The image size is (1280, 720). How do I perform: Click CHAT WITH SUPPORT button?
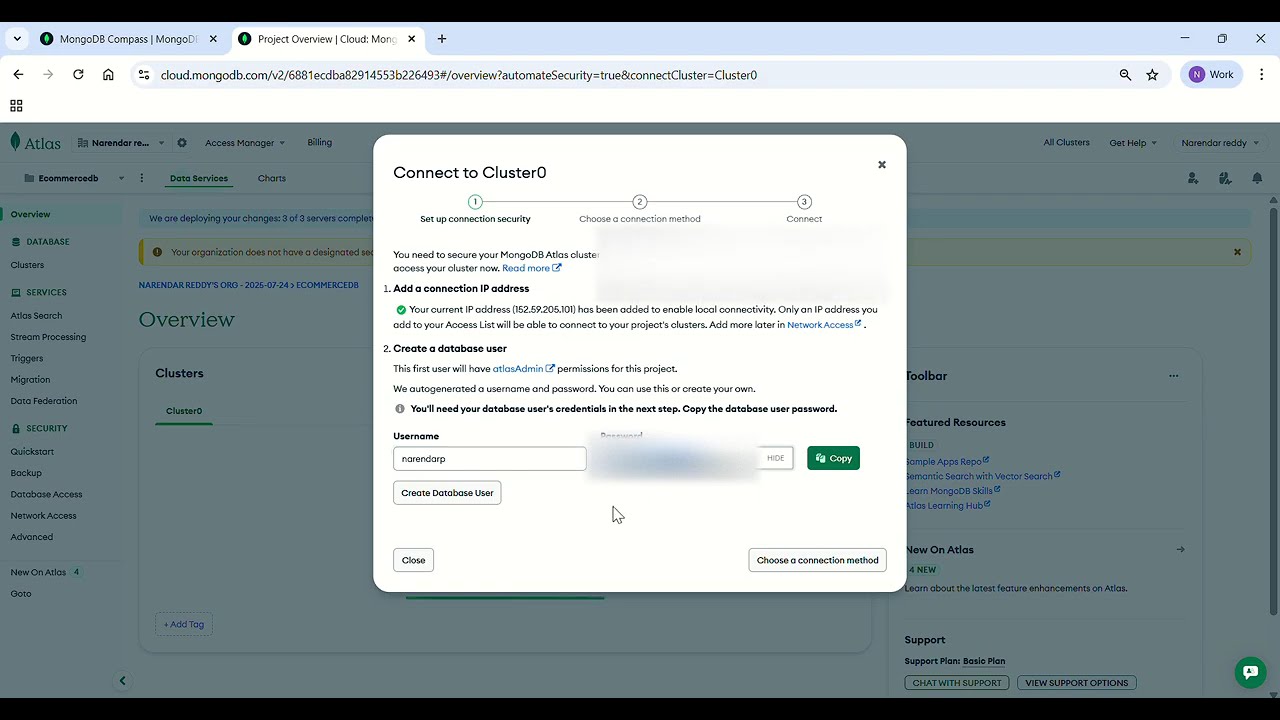click(957, 683)
